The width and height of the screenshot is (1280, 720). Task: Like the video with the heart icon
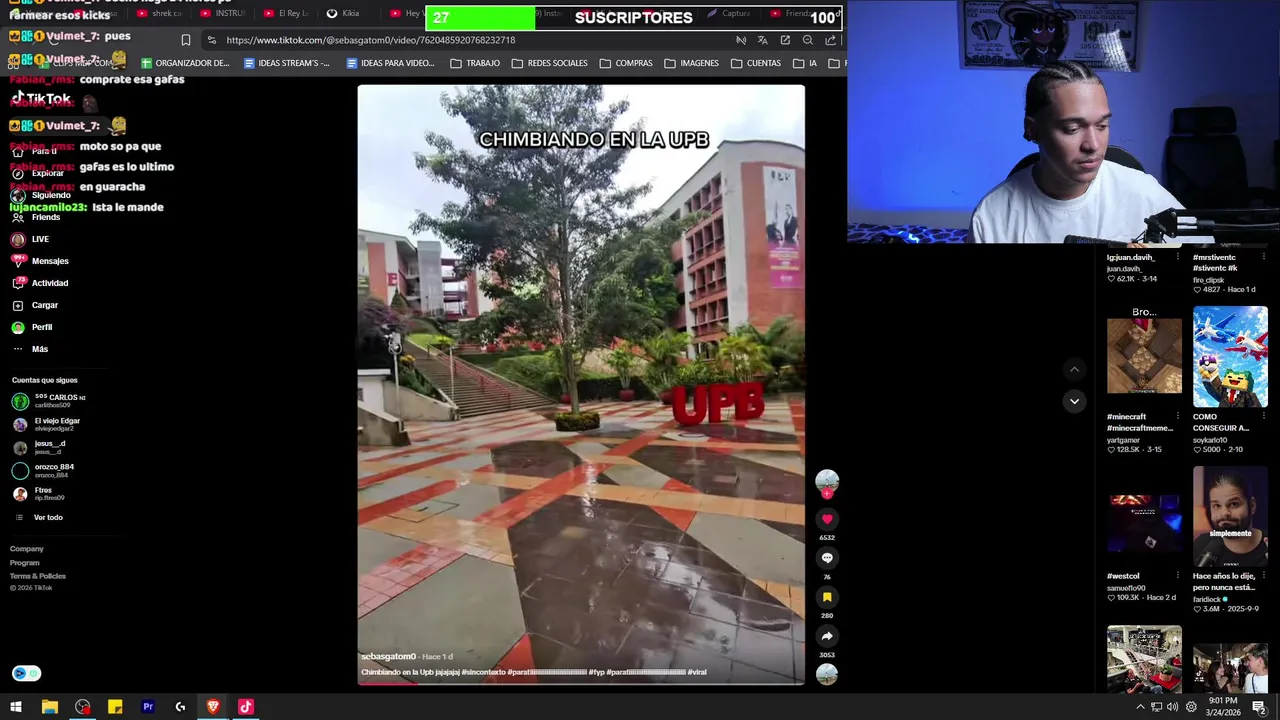827,519
